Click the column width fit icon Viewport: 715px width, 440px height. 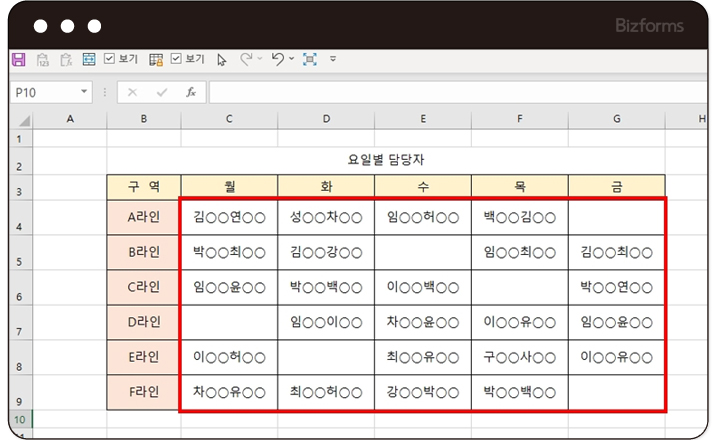pyautogui.click(x=89, y=59)
